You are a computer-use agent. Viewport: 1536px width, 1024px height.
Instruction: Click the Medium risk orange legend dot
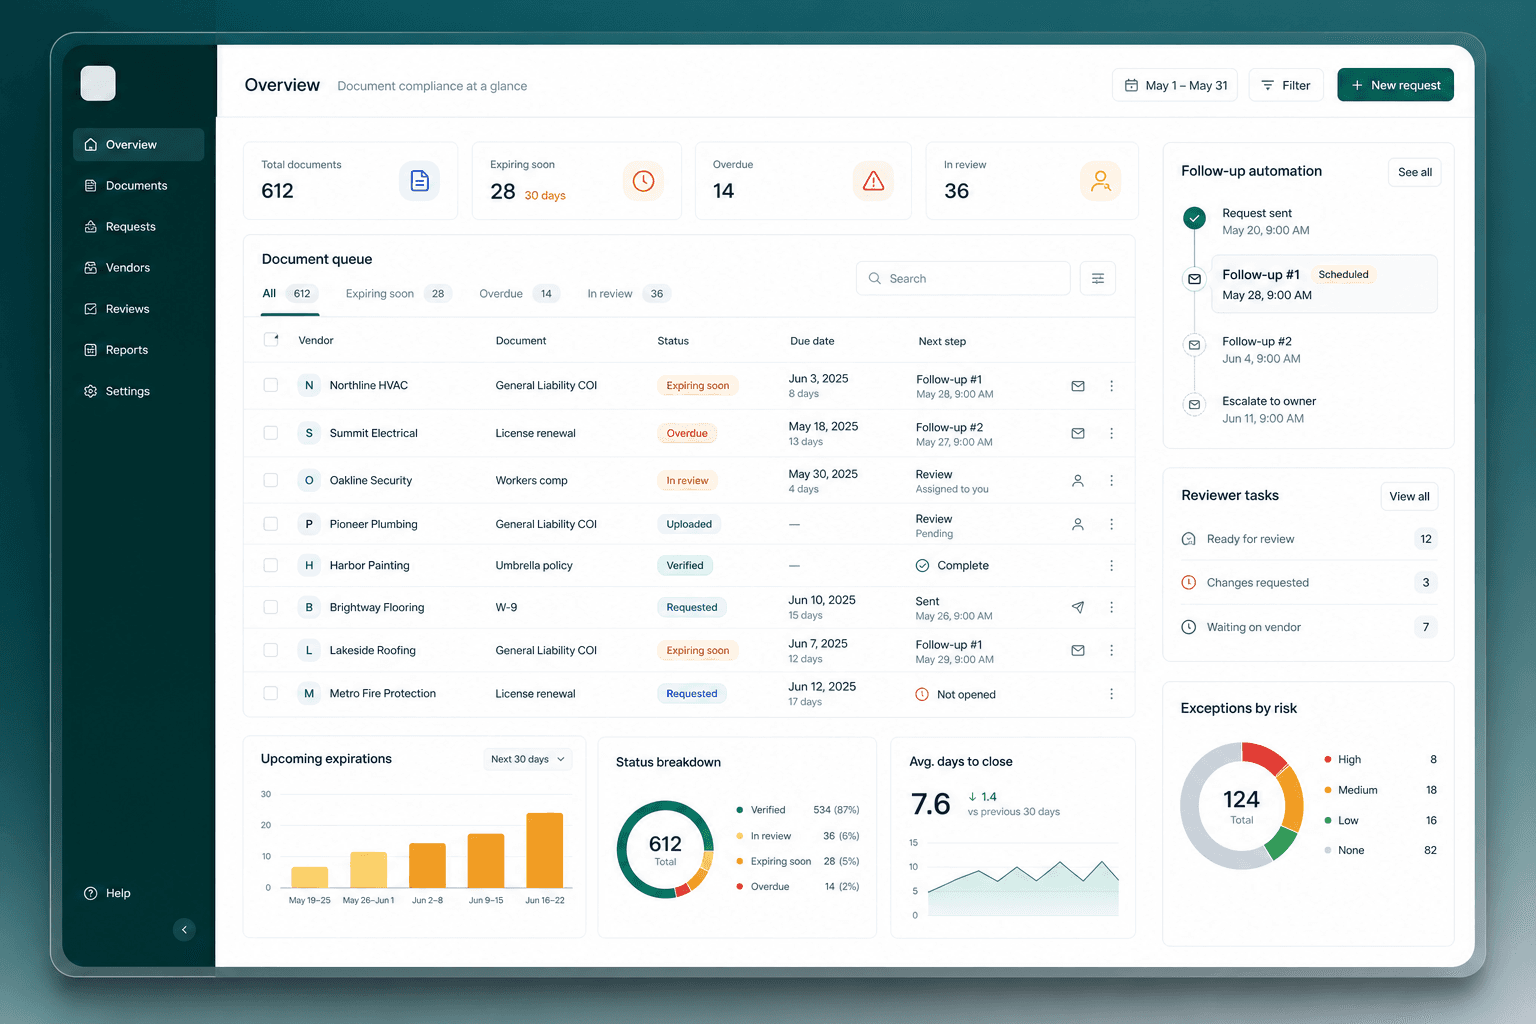1327,790
